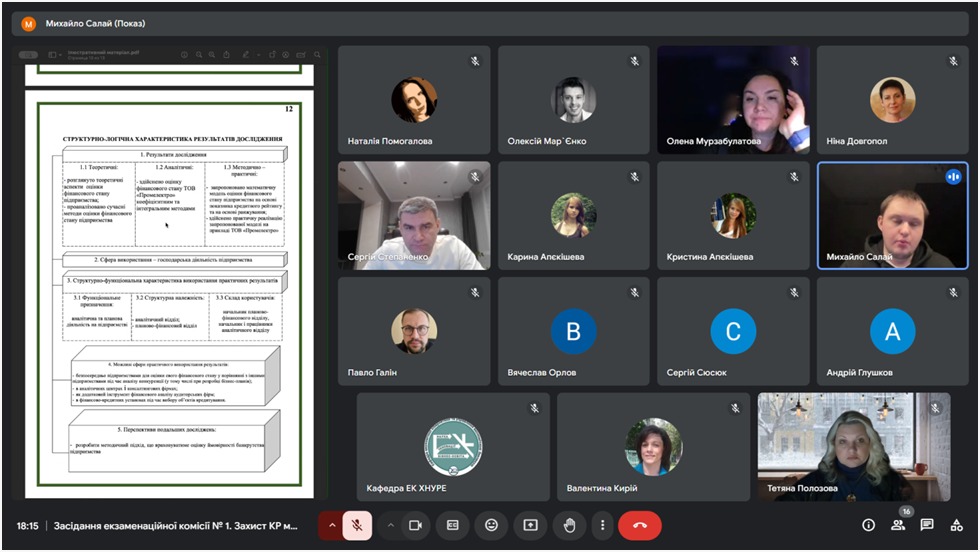Send an emoji reaction

coord(491,525)
